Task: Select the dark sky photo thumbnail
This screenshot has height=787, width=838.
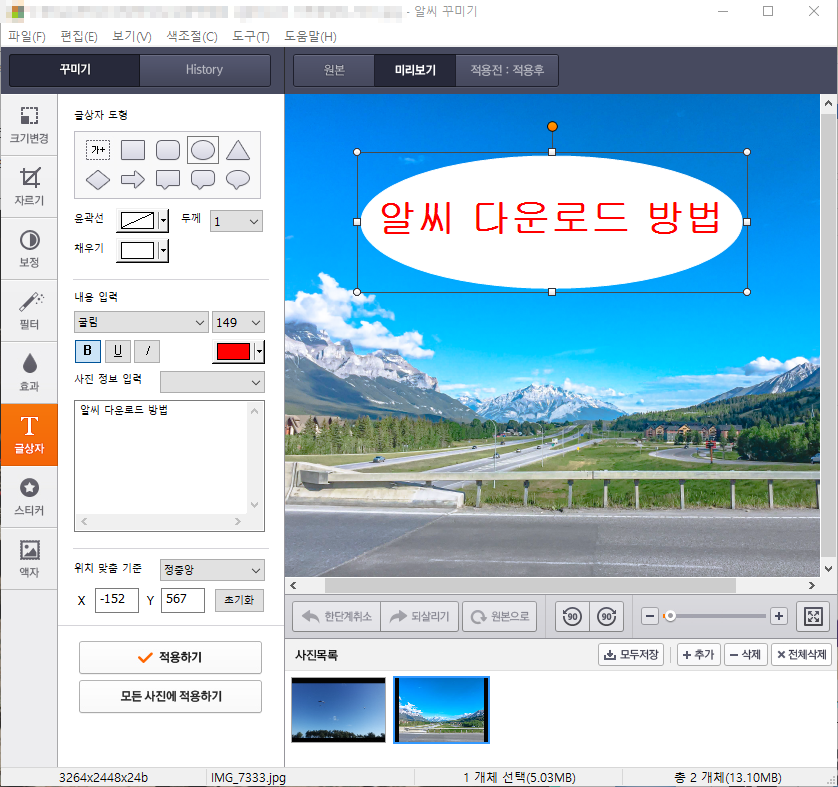Action: [338, 710]
